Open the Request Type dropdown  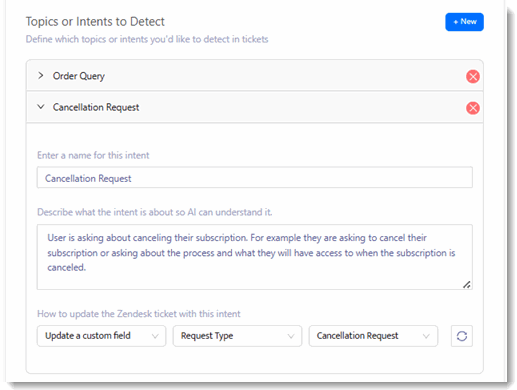[x=237, y=336]
